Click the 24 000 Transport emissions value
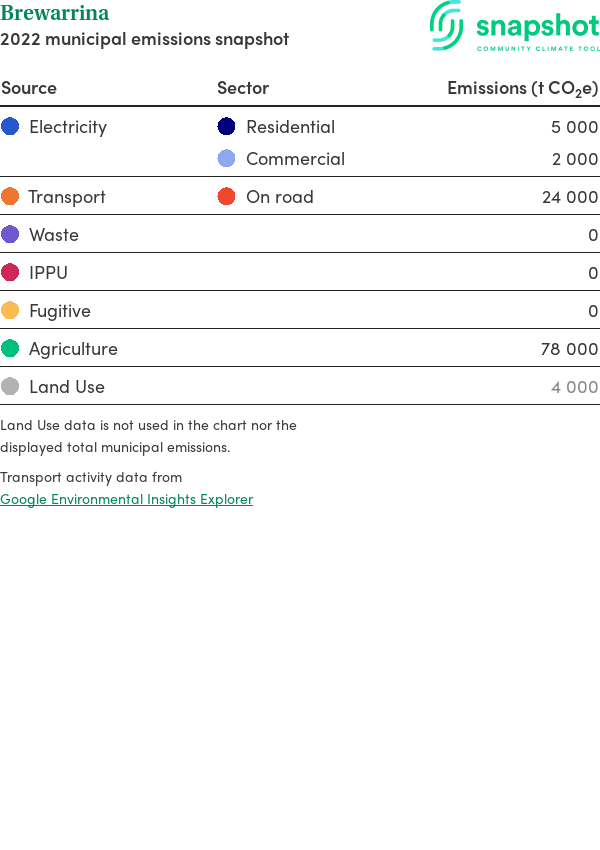Screen dimensions: 600x850 click(569, 196)
